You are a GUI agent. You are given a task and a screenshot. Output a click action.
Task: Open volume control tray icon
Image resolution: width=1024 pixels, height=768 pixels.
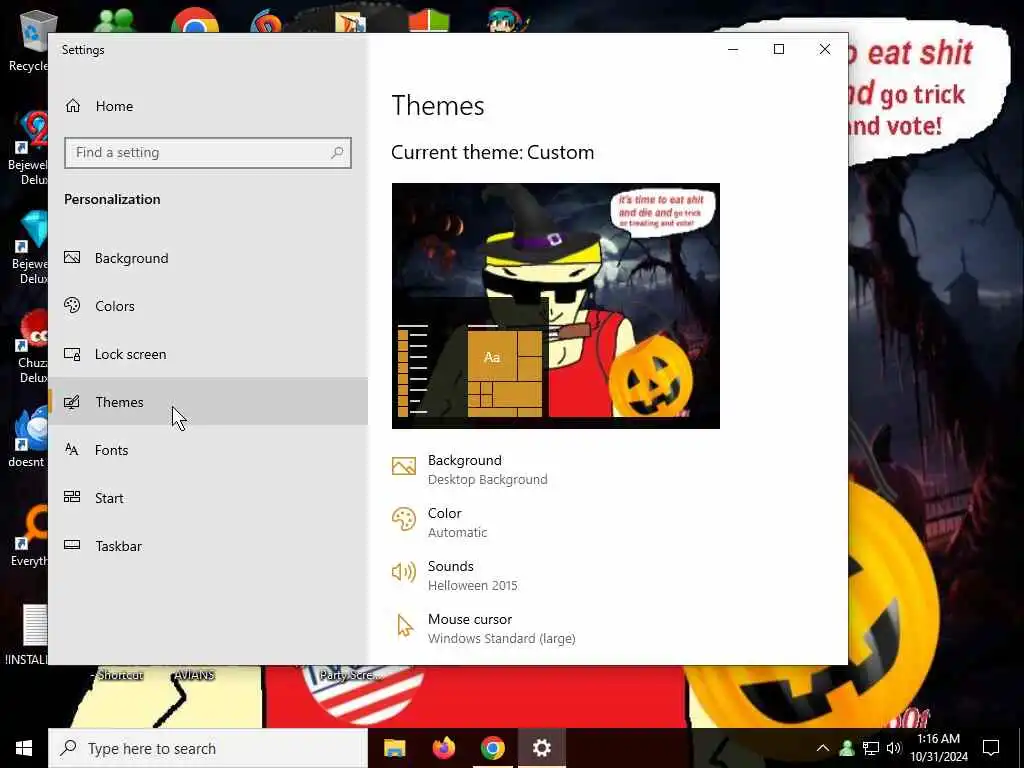tap(894, 748)
